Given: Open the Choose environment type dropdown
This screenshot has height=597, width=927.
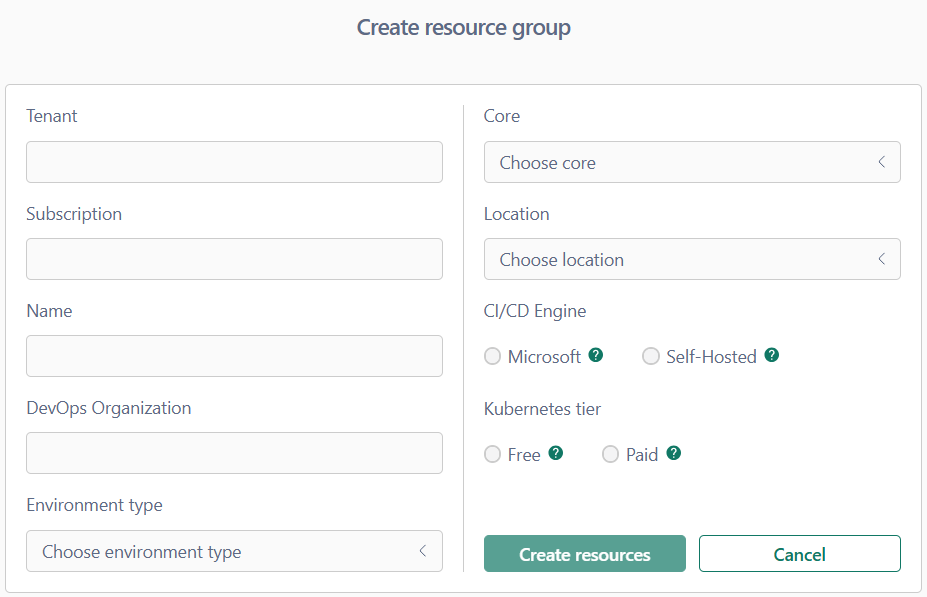Looking at the screenshot, I should click(x=234, y=551).
